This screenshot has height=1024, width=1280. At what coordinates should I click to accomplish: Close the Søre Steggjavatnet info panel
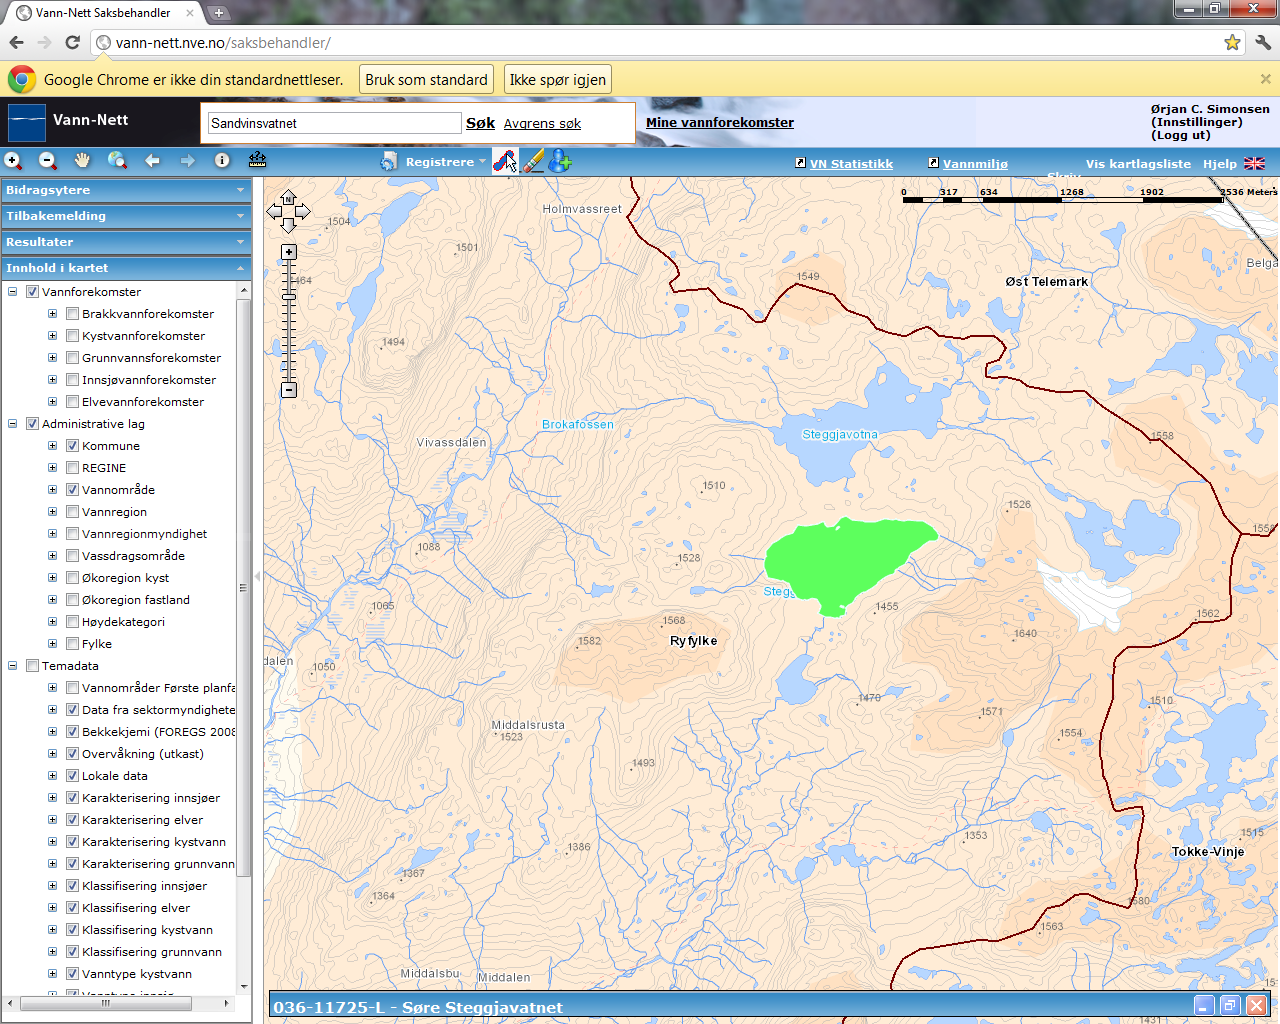tap(1256, 1006)
